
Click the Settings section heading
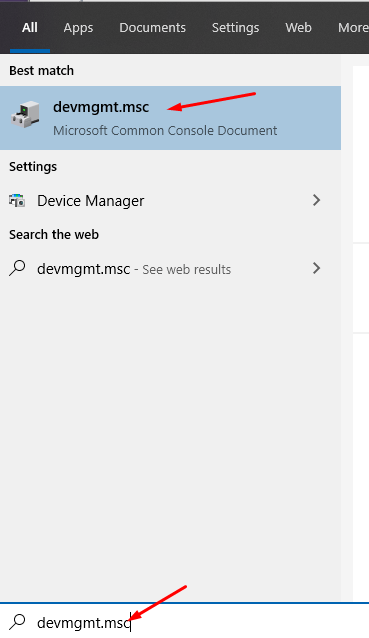pyautogui.click(x=33, y=167)
